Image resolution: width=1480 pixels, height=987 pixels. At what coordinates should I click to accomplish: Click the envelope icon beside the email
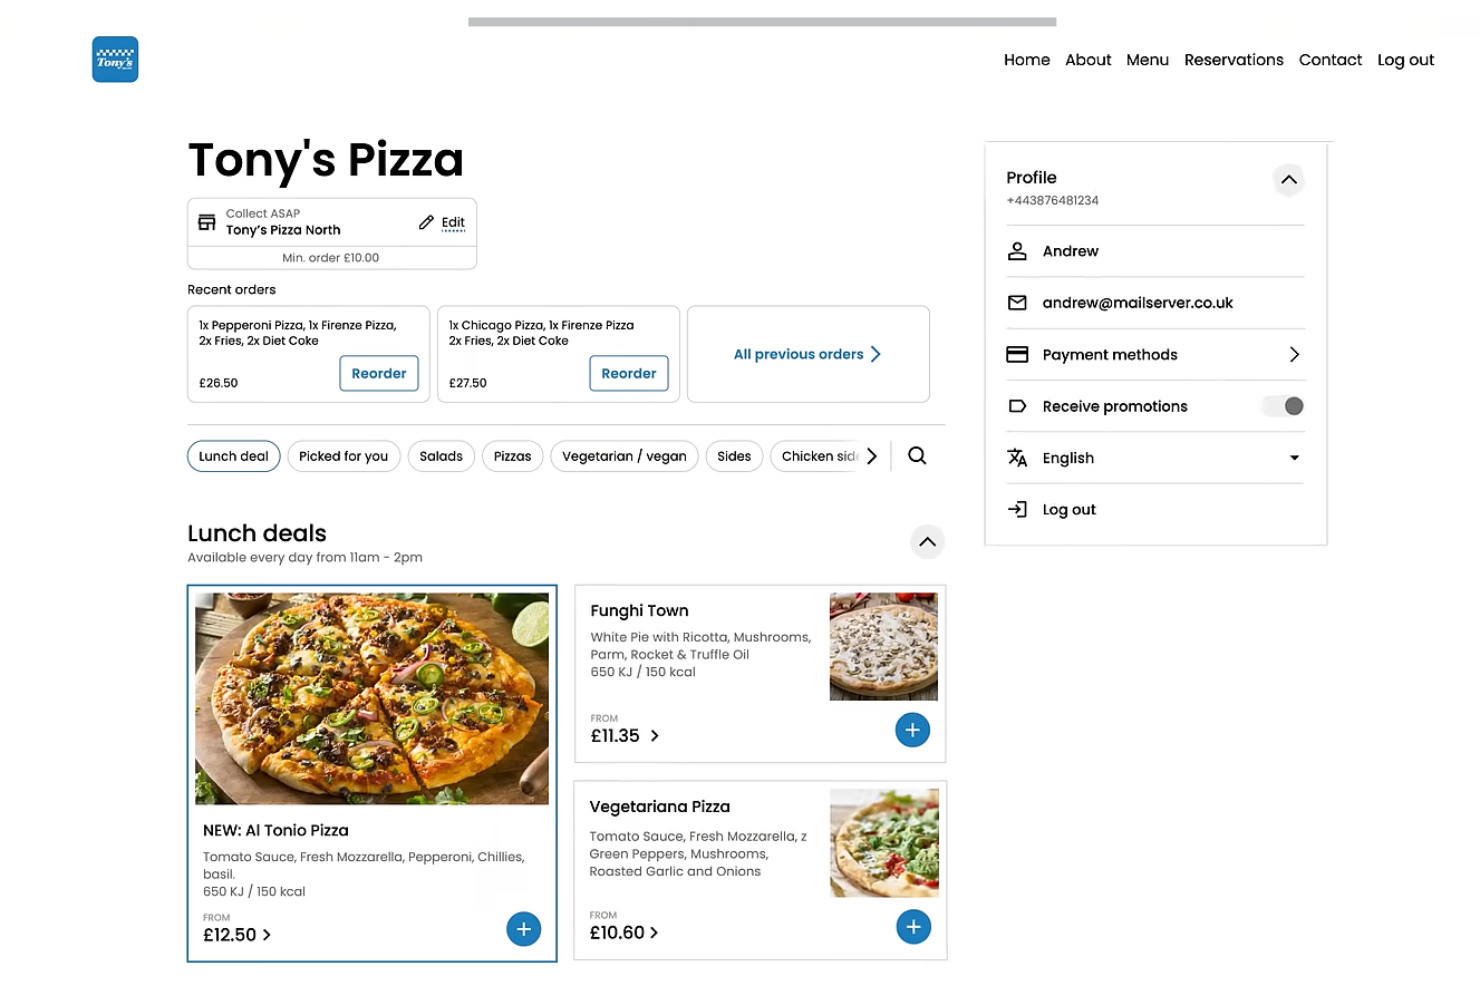click(1017, 303)
